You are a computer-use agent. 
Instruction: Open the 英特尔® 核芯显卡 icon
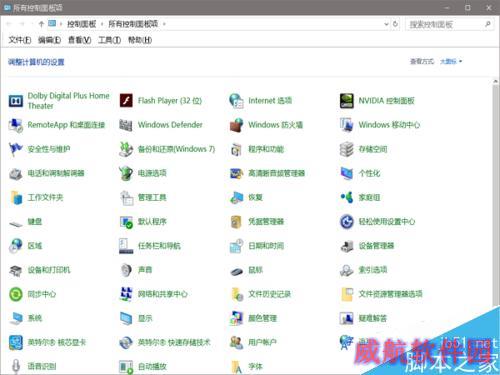[x=16, y=343]
